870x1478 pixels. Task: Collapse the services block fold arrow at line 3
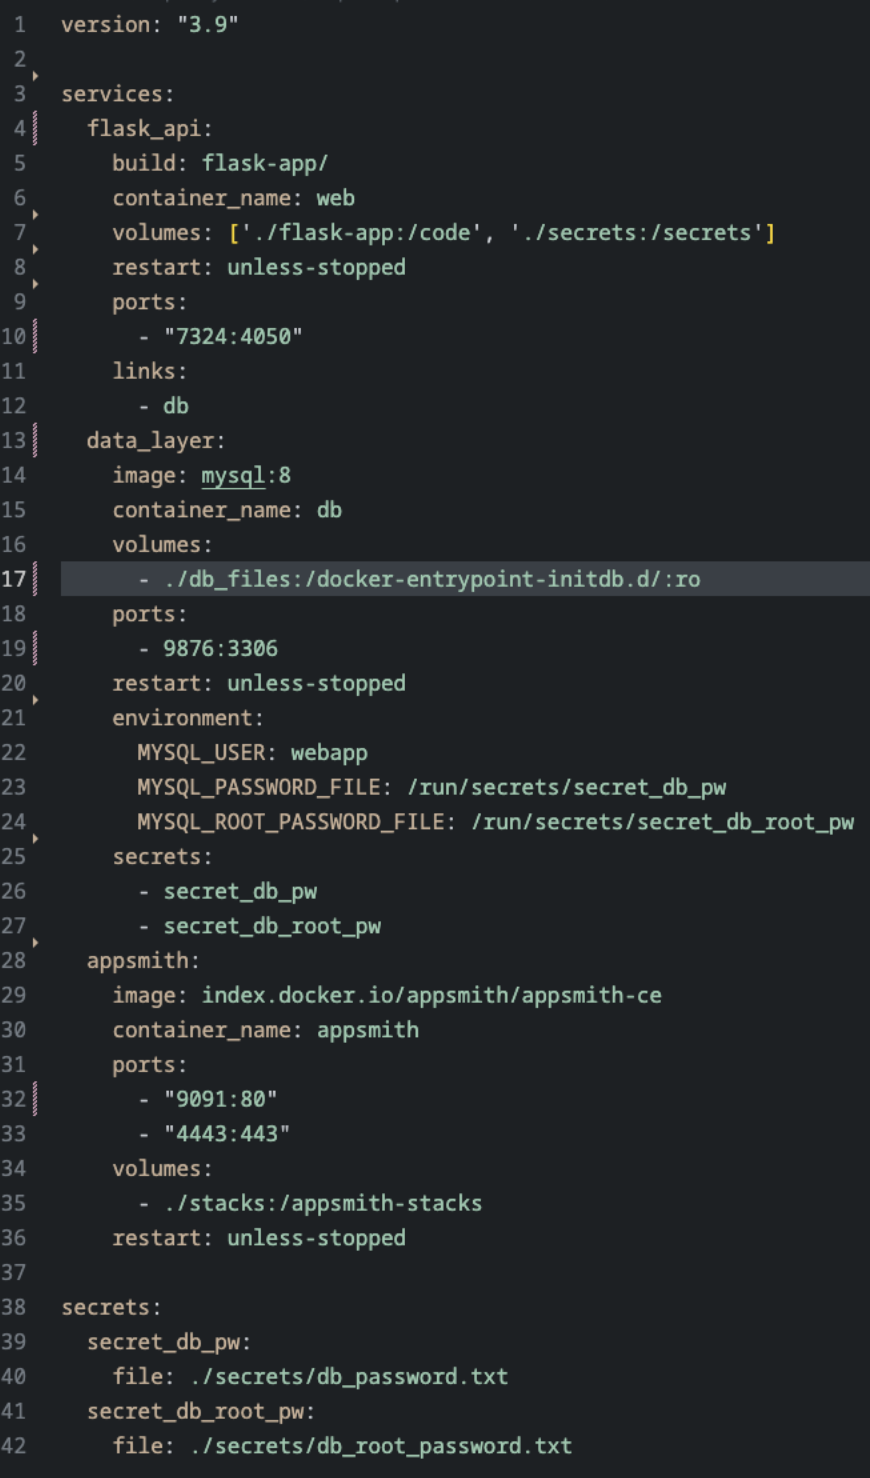point(35,76)
